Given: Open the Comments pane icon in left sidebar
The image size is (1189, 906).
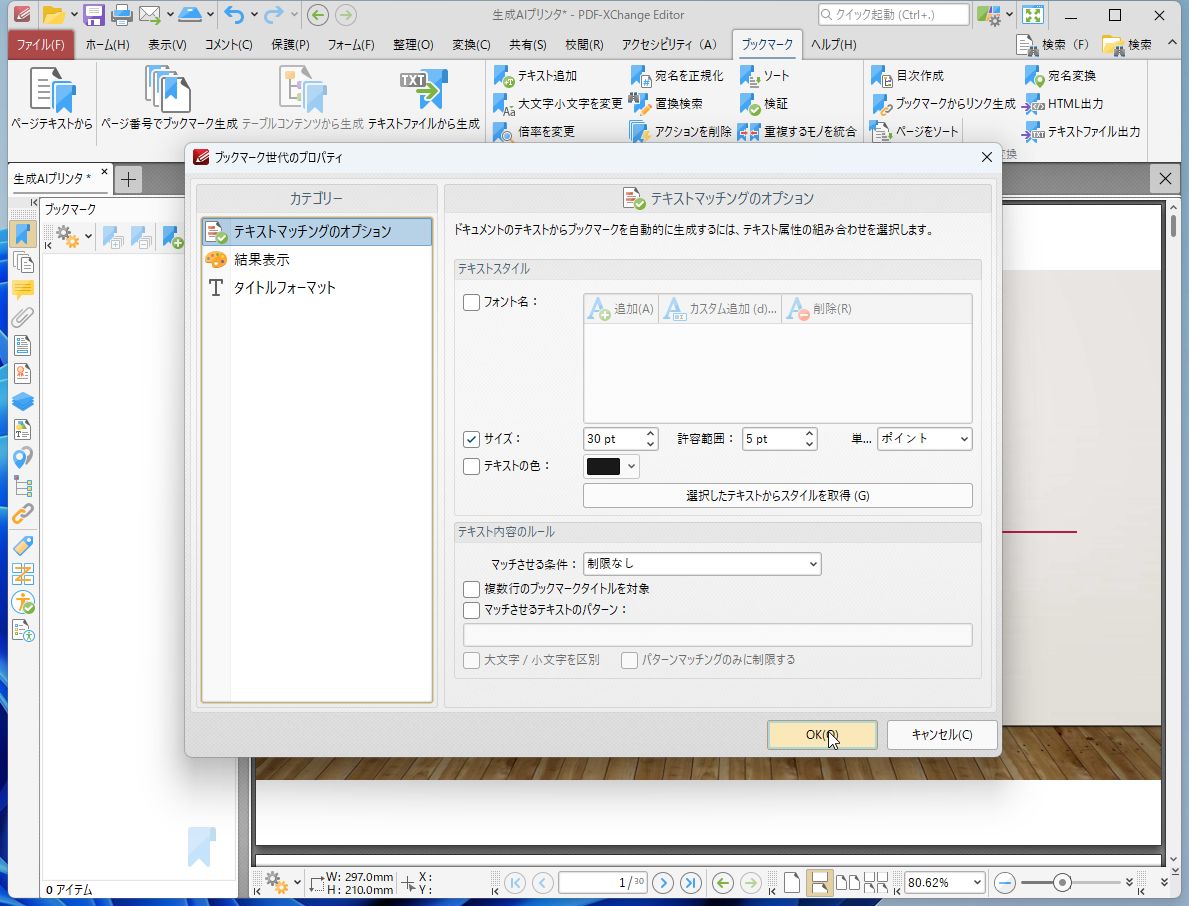Looking at the screenshot, I should coord(23,290).
